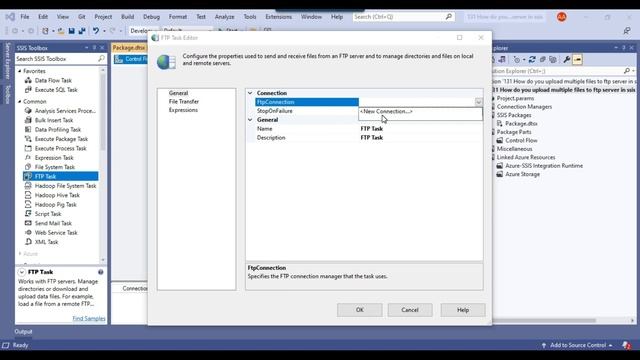The width and height of the screenshot is (640, 360).
Task: Open the Server Explorer side tab
Action: (x=7, y=61)
